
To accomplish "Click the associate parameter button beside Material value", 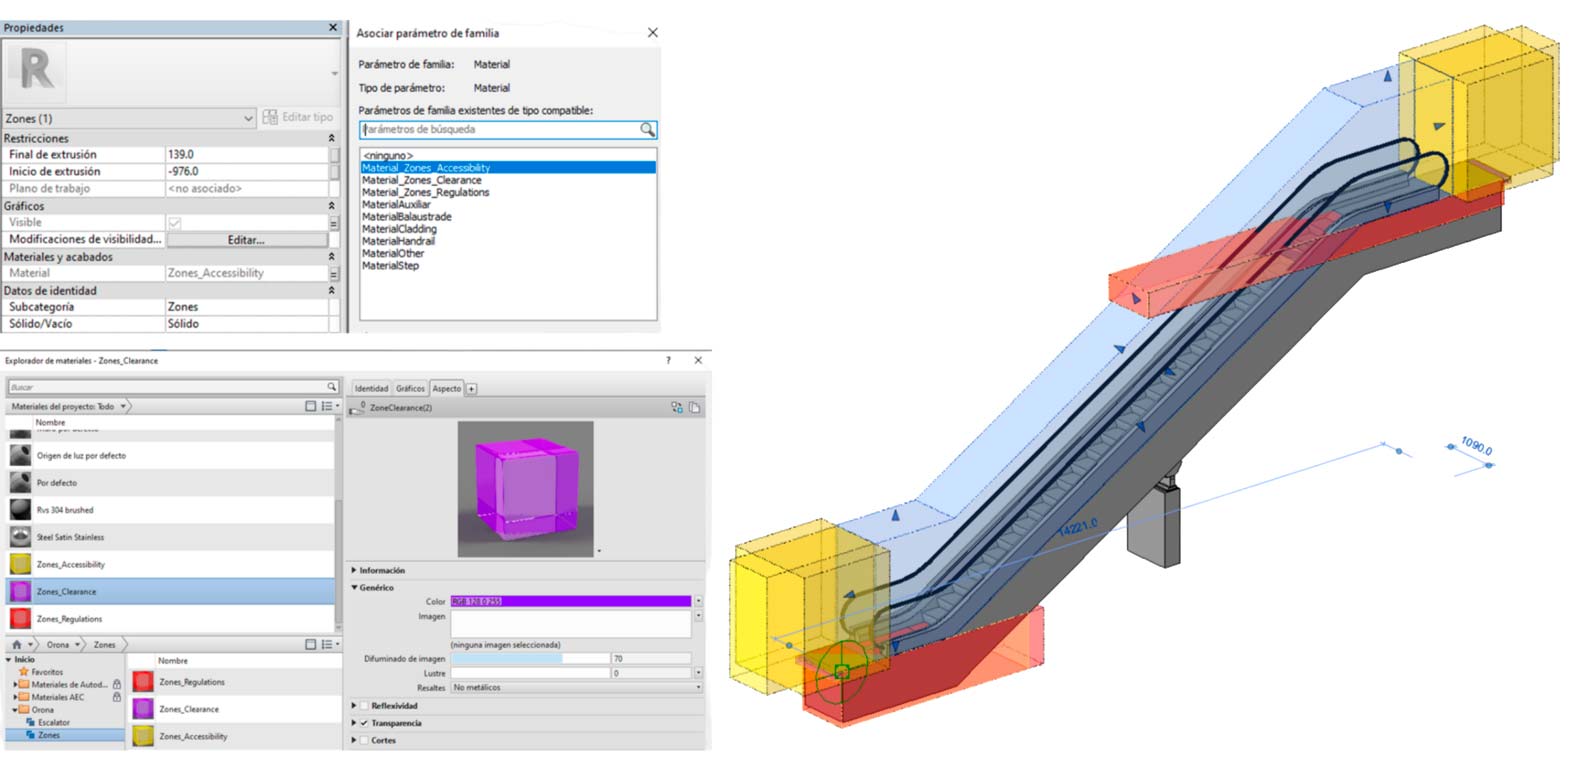I will [334, 273].
